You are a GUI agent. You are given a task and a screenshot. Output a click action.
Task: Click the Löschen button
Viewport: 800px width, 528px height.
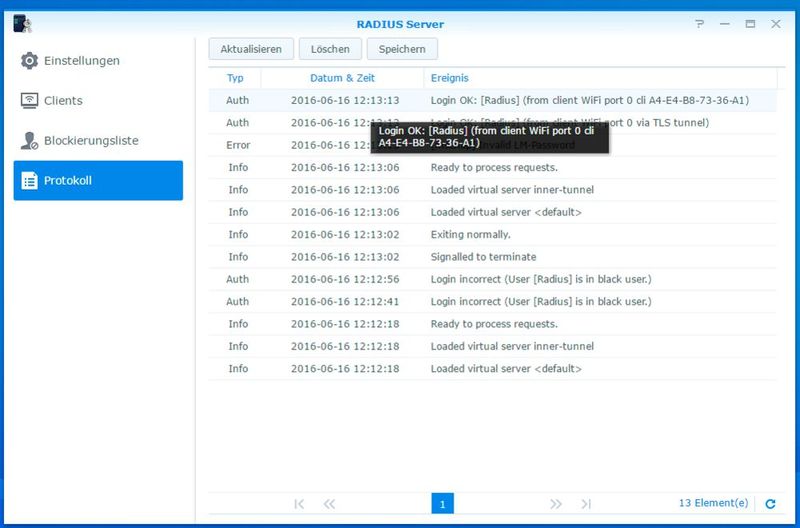tap(330, 49)
